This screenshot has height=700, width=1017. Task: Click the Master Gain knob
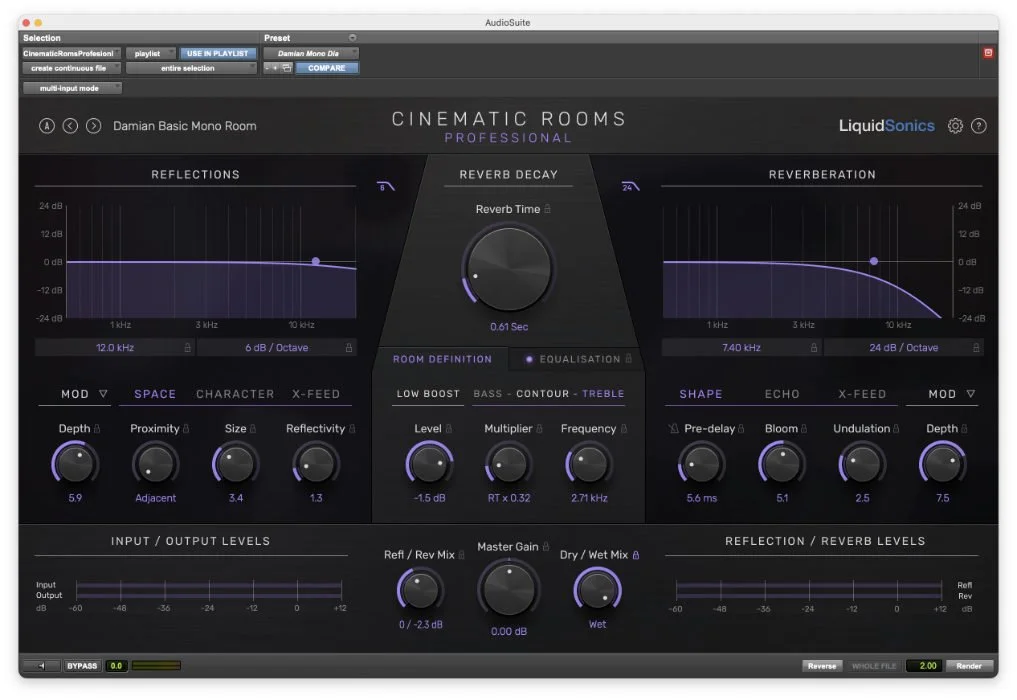(x=508, y=590)
